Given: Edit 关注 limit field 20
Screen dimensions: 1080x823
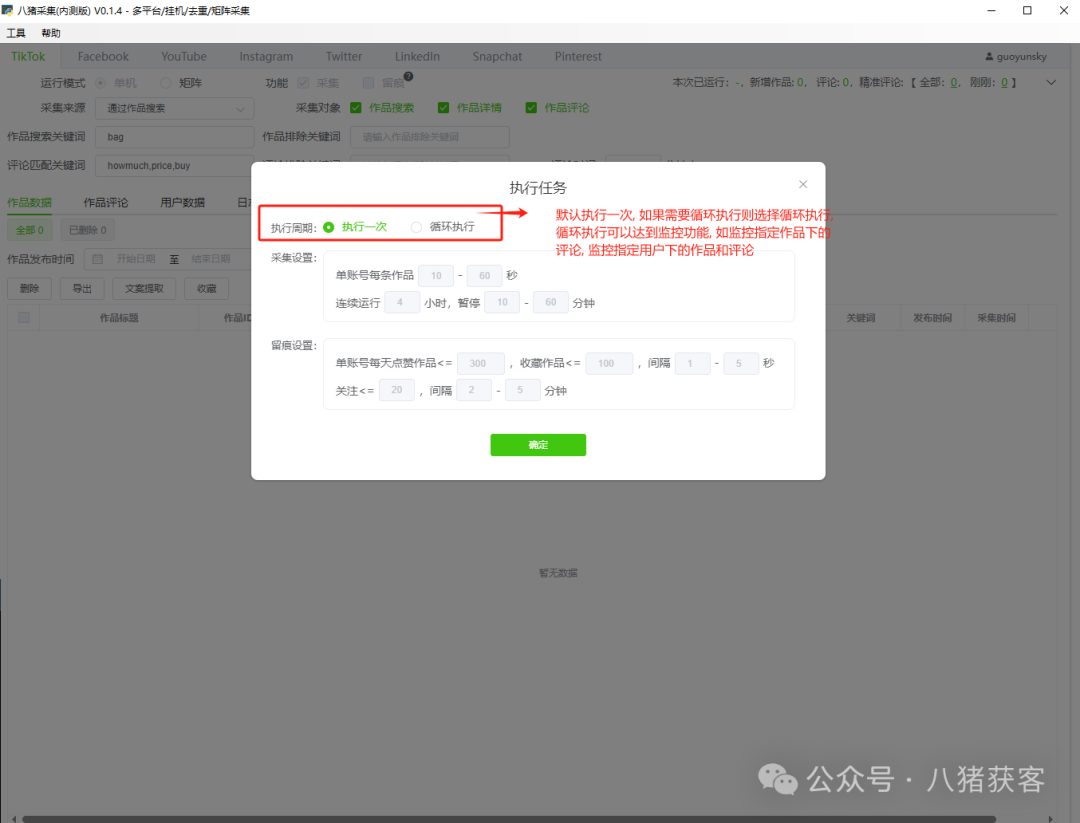Looking at the screenshot, I should [397, 390].
